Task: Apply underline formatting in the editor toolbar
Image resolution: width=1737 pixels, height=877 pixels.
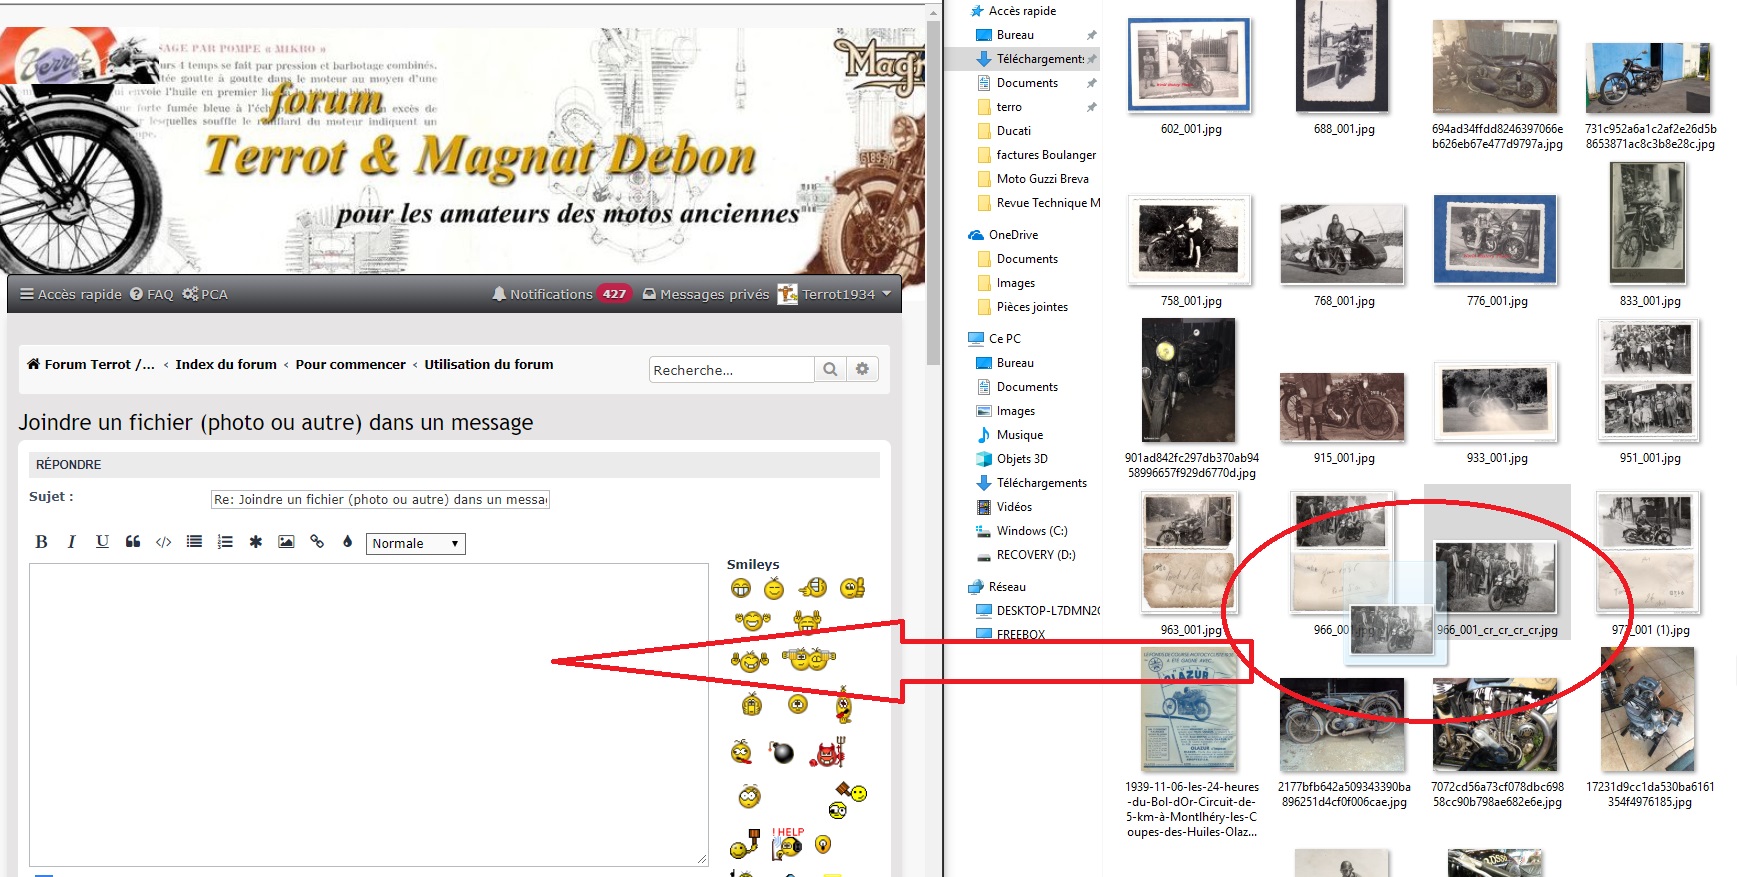Action: click(102, 542)
